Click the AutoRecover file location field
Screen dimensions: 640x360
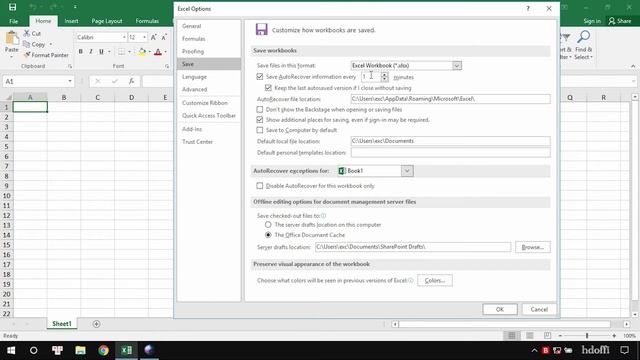(450, 99)
